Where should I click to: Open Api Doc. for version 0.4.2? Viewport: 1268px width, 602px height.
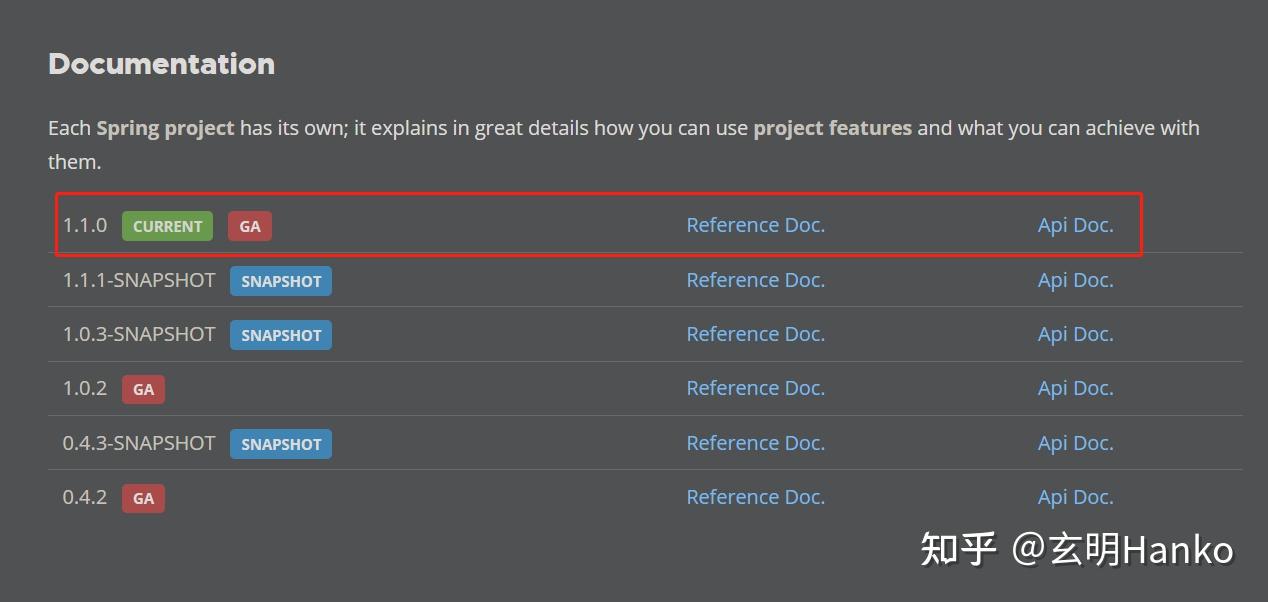pyautogui.click(x=1075, y=498)
